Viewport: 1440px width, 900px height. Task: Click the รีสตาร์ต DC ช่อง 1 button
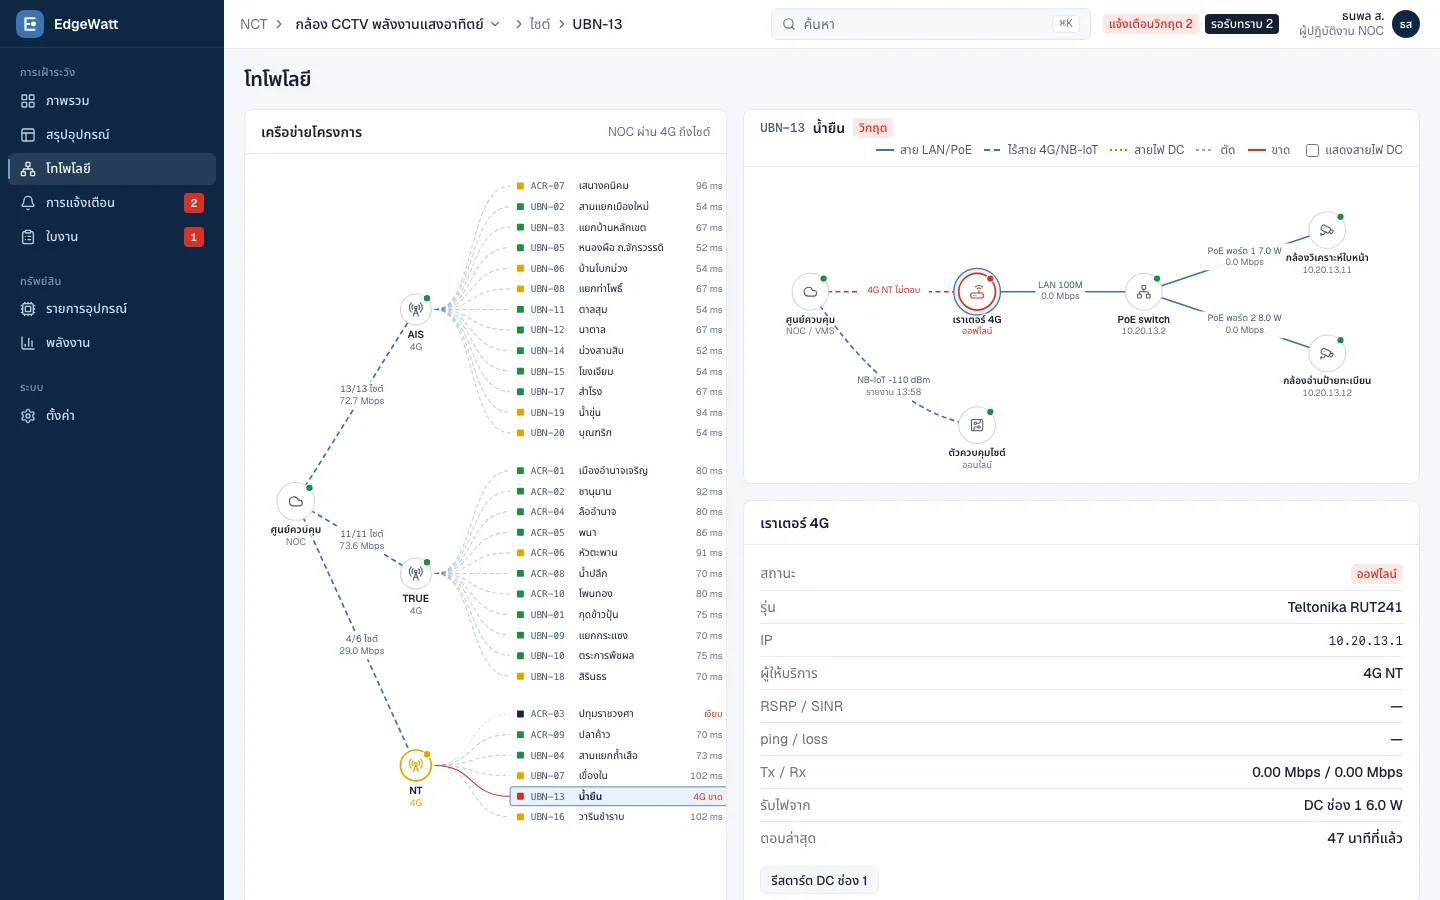click(x=819, y=880)
